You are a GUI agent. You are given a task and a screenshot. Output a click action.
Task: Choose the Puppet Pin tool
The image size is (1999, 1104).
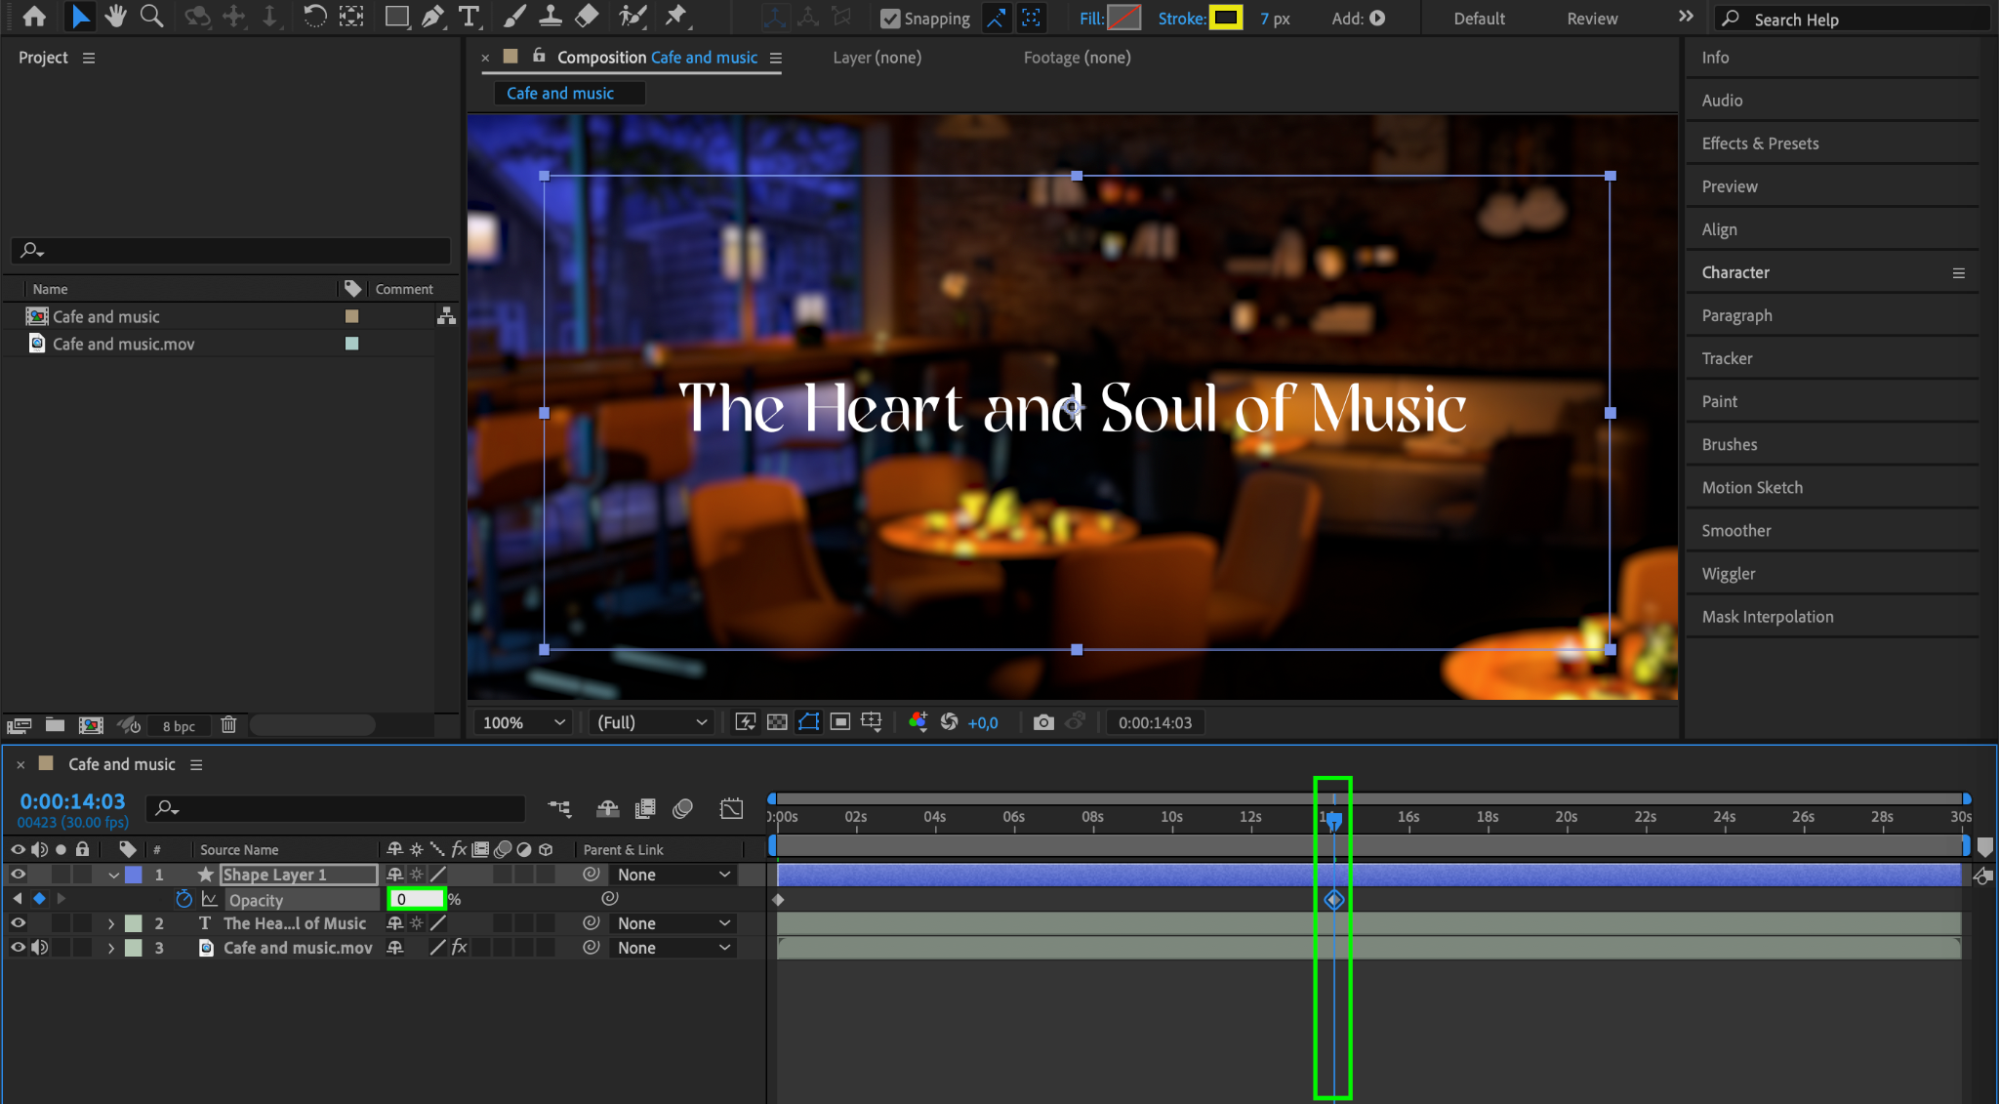click(677, 16)
